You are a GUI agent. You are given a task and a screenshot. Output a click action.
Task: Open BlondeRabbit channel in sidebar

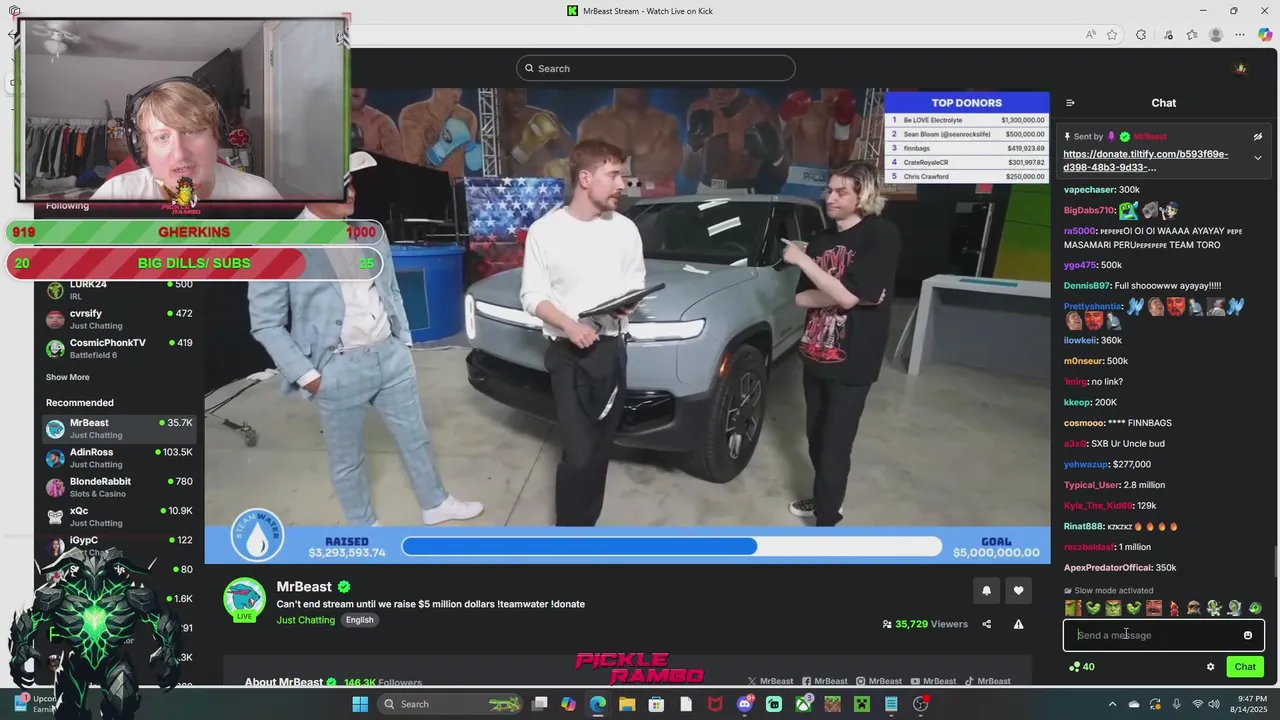(x=119, y=487)
